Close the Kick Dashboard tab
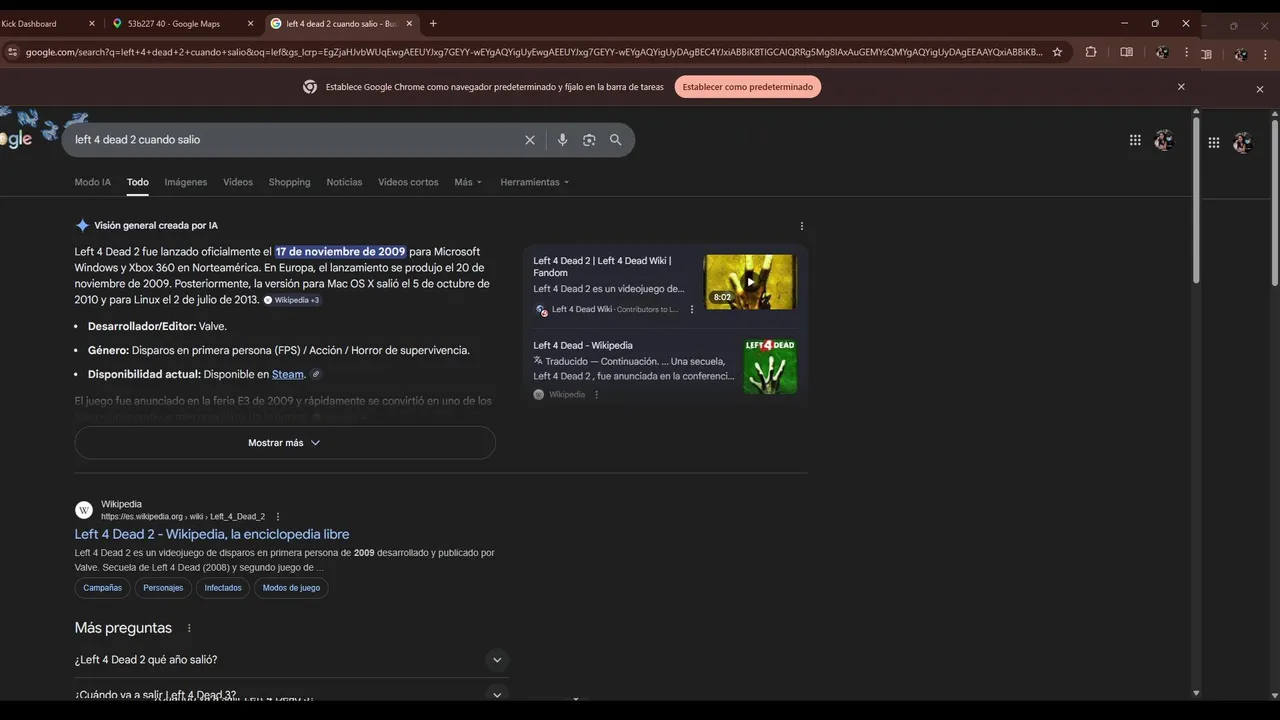1280x720 pixels. [92, 23]
